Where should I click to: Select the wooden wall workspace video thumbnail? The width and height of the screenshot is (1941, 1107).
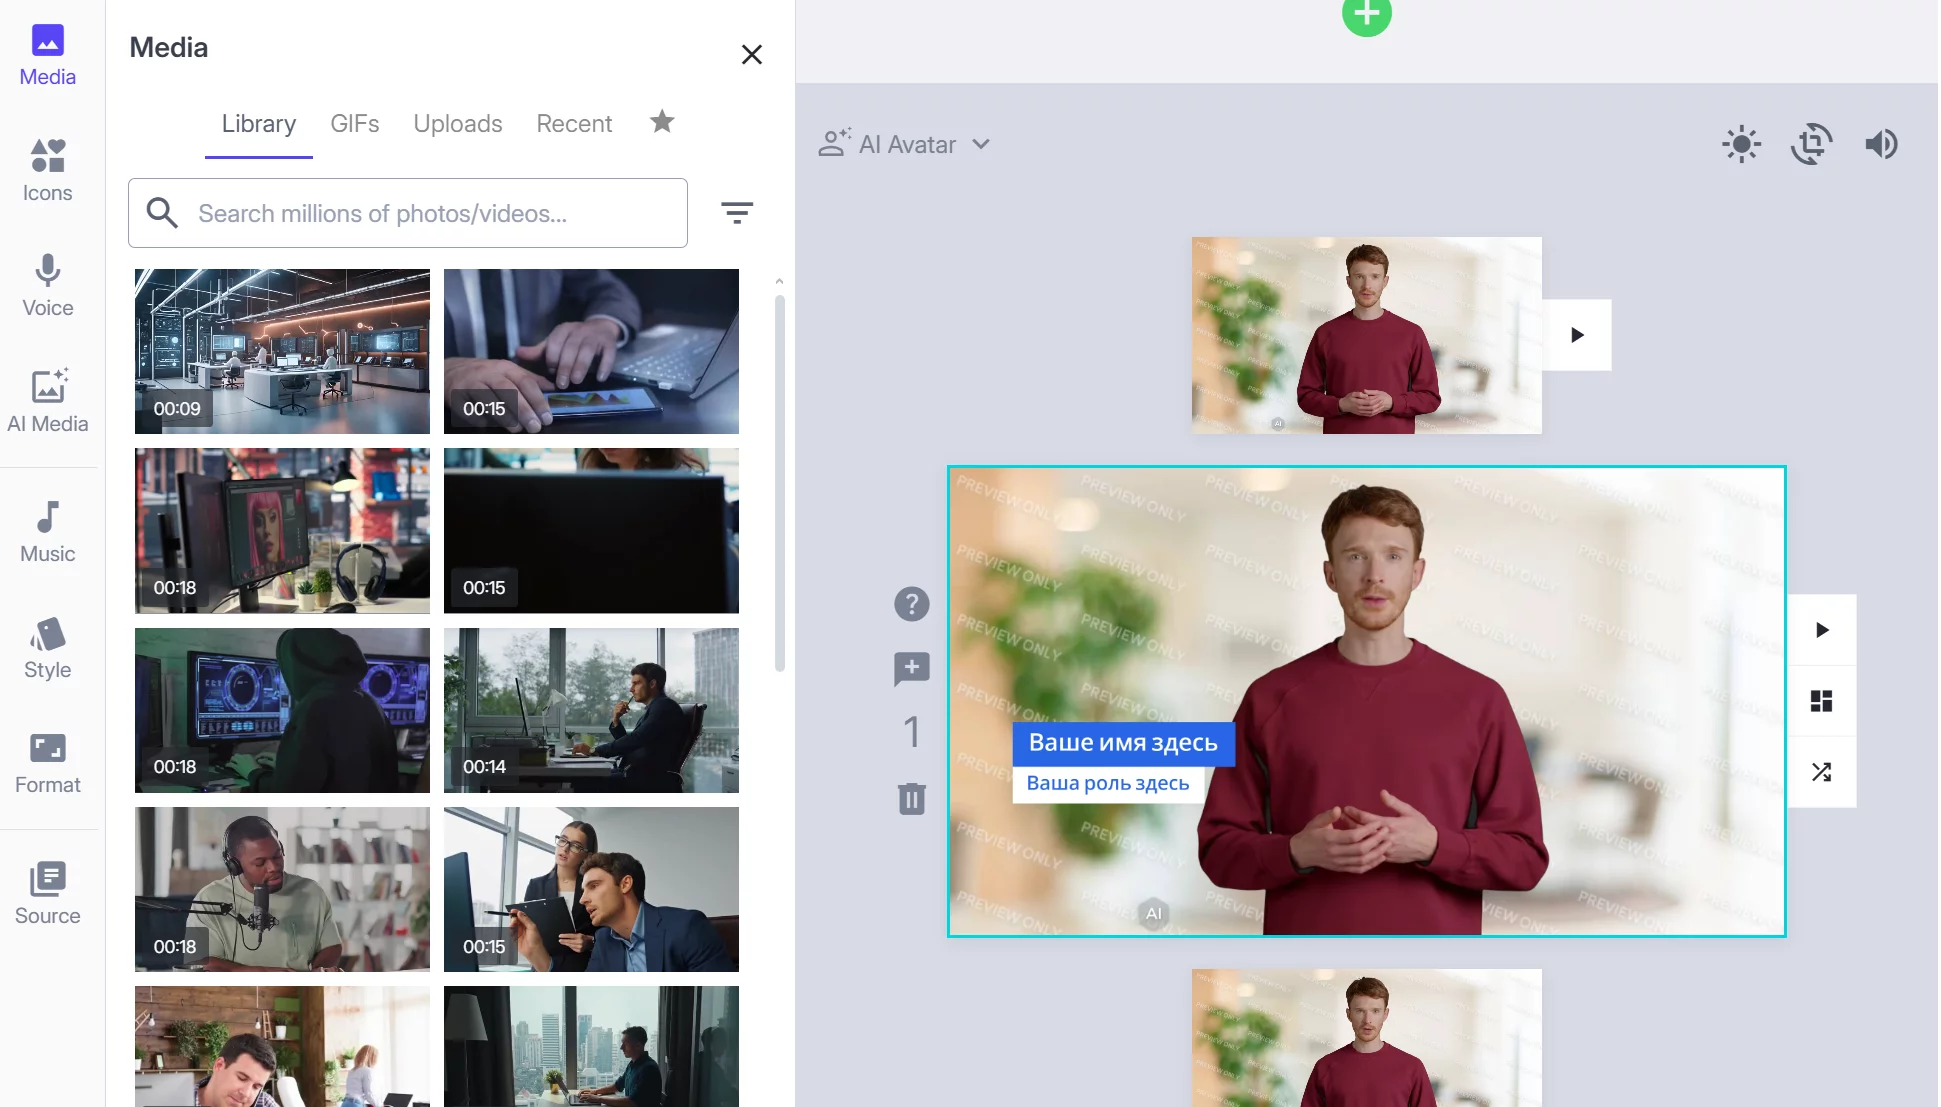[x=282, y=1046]
